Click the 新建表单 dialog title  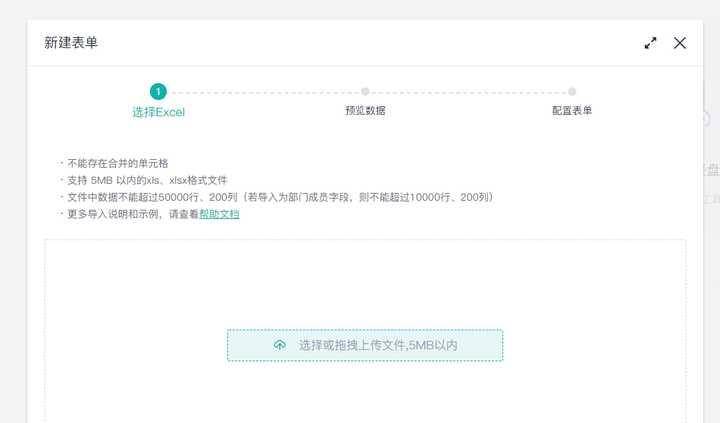71,43
